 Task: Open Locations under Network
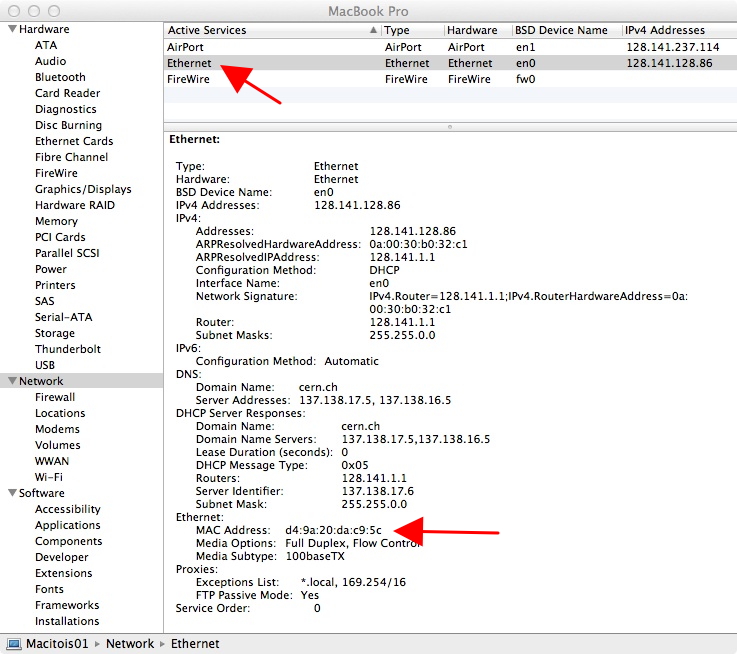[x=60, y=413]
